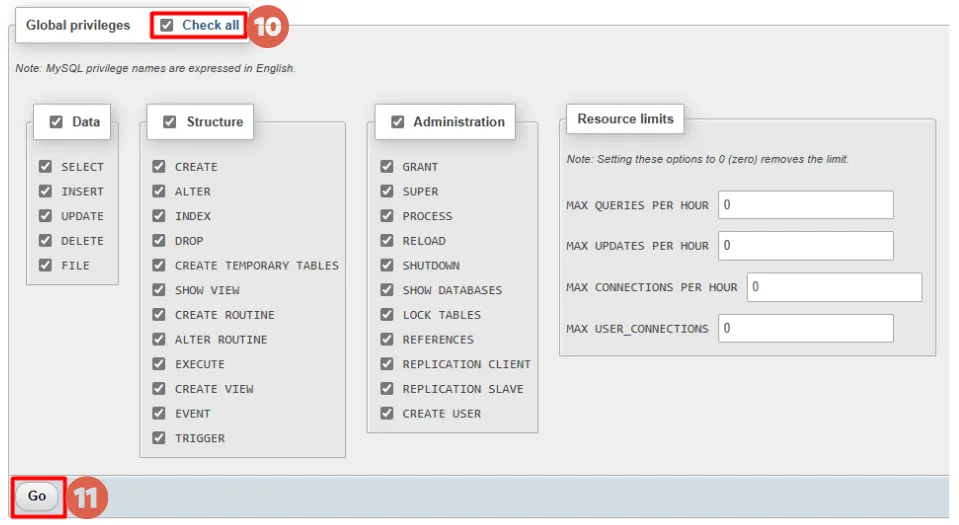This screenshot has height=525, width=959.
Task: Uncheck the RELOAD privilege
Action: 387,240
